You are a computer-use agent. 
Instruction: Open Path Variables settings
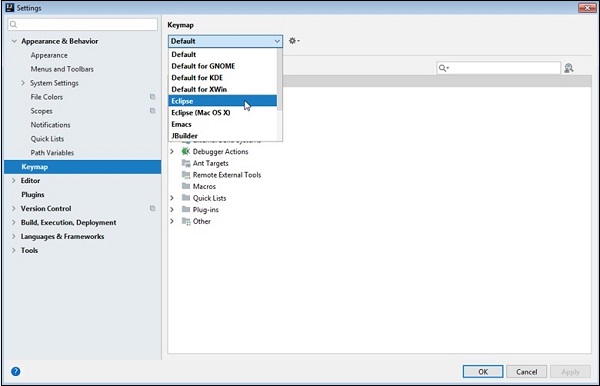52,153
